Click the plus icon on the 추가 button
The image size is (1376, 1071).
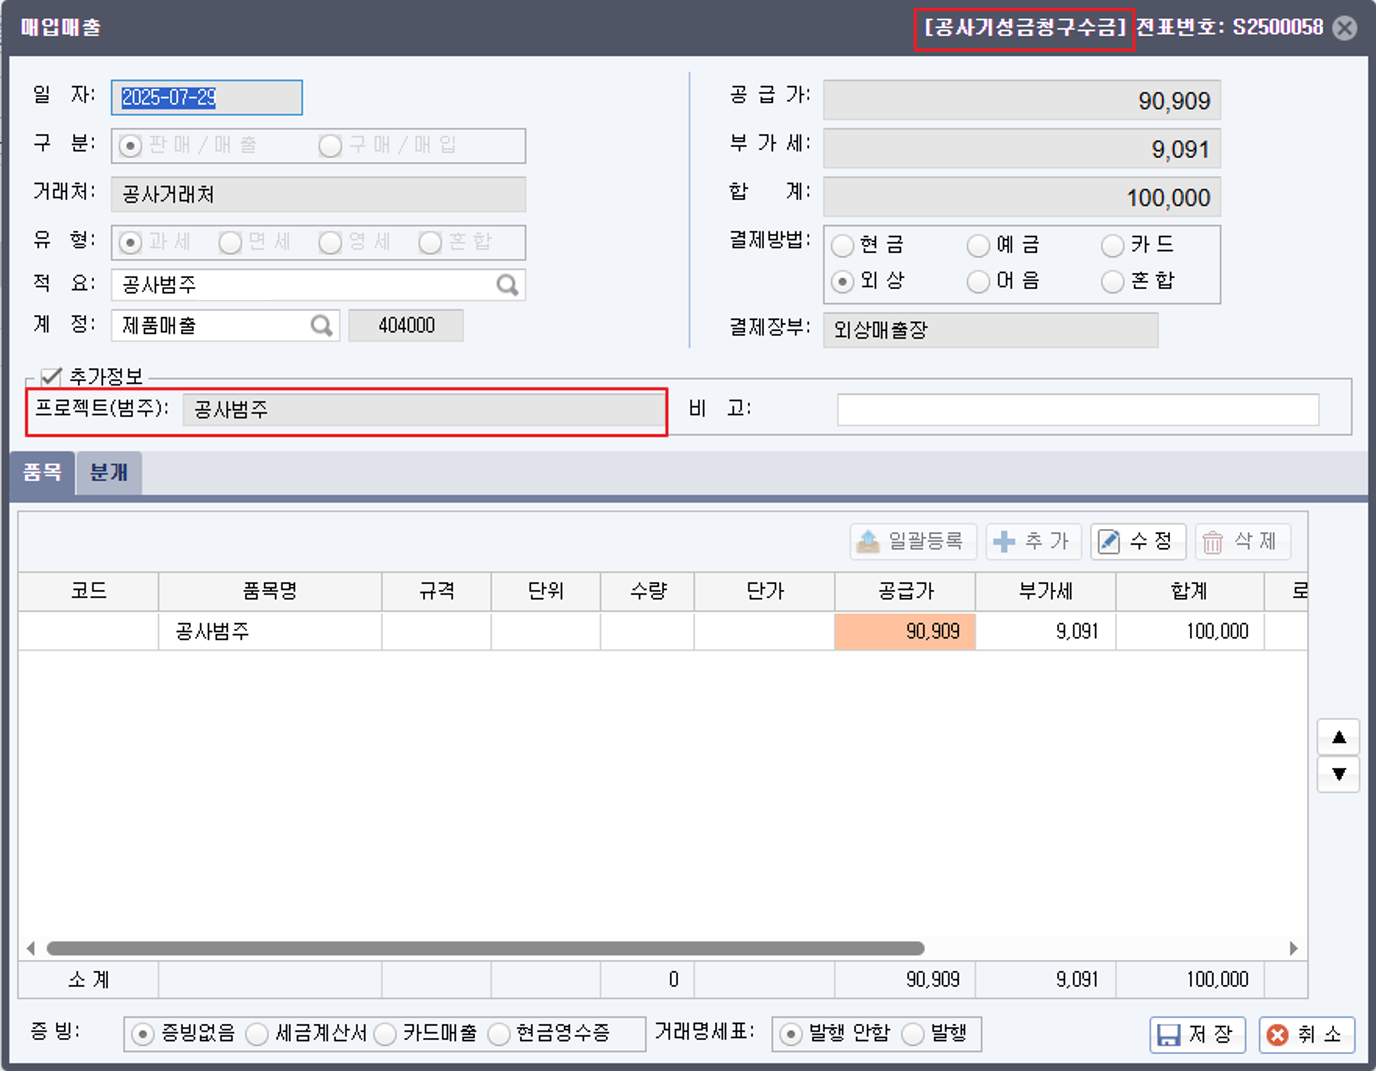pyautogui.click(x=1003, y=541)
